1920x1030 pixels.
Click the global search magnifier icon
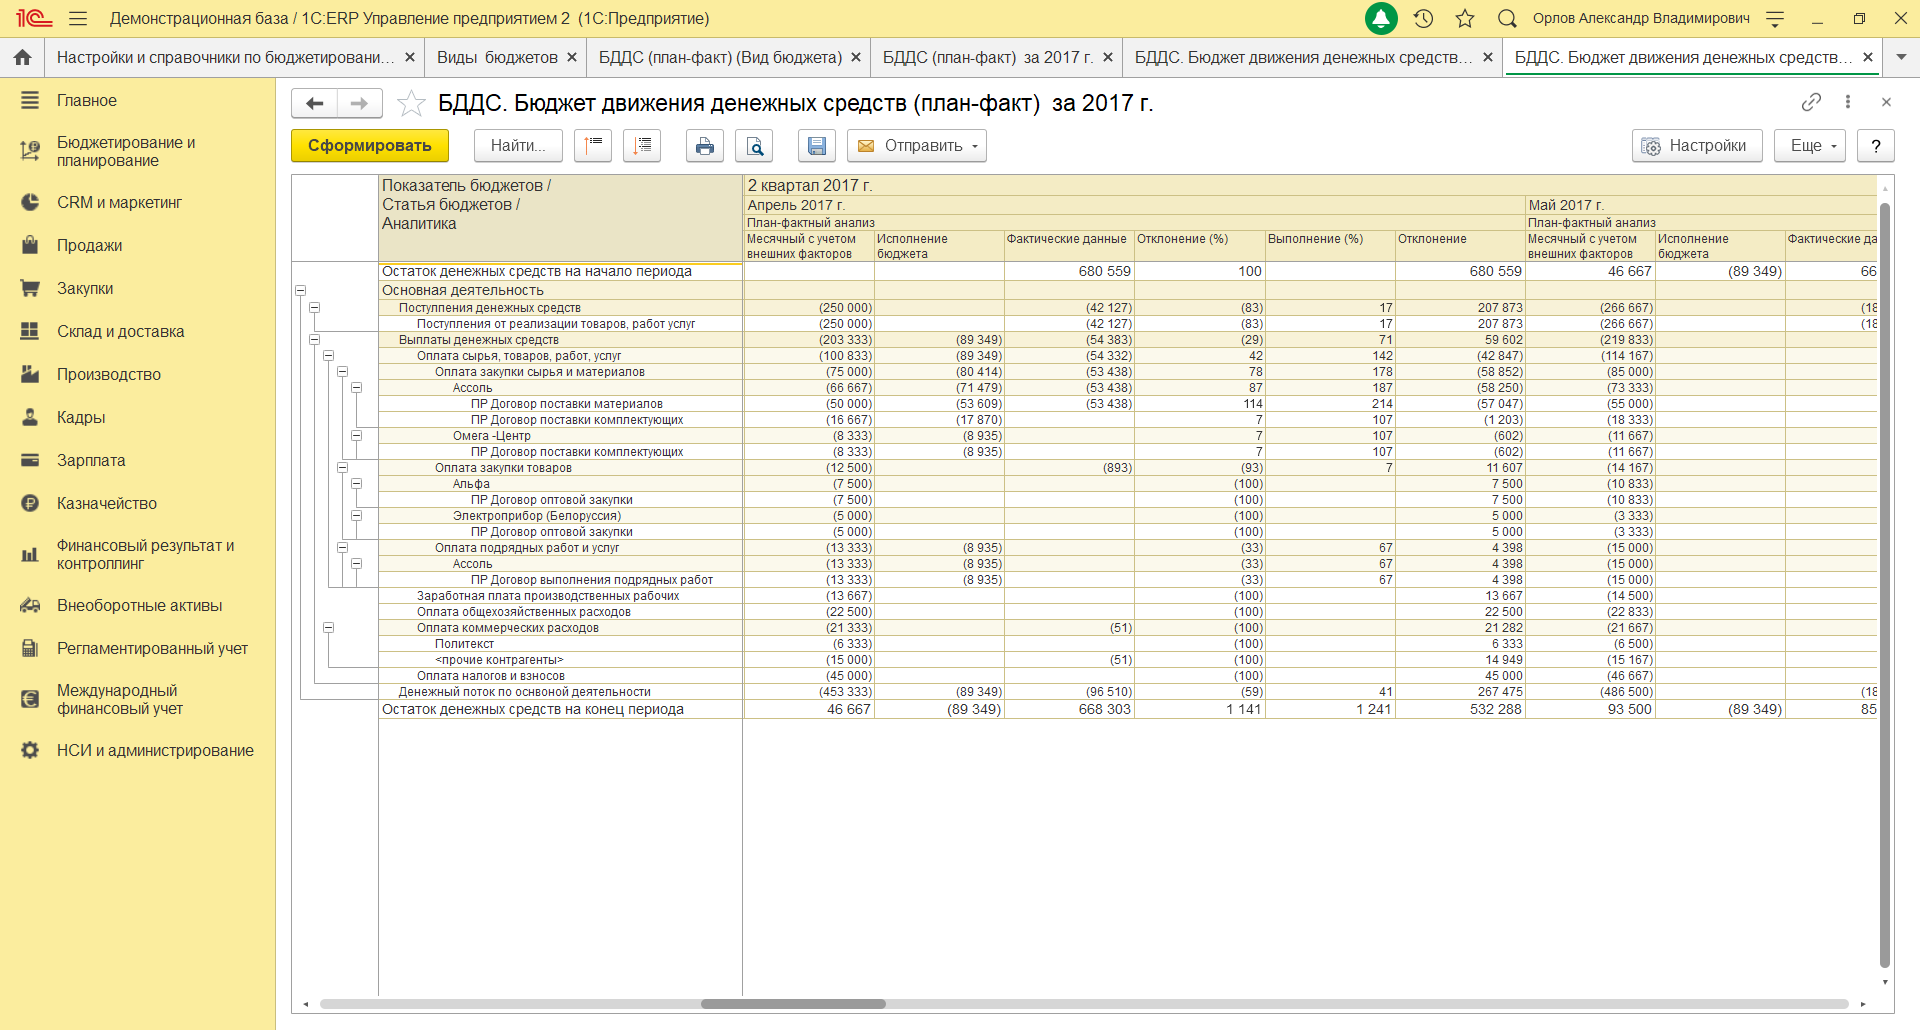pyautogui.click(x=1507, y=18)
